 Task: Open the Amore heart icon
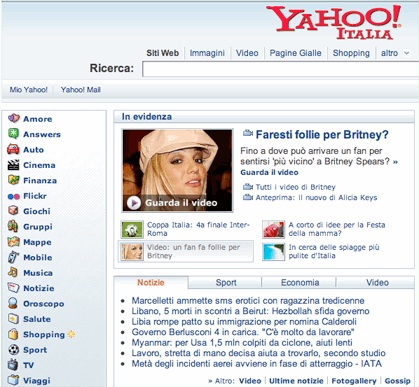click(x=13, y=118)
